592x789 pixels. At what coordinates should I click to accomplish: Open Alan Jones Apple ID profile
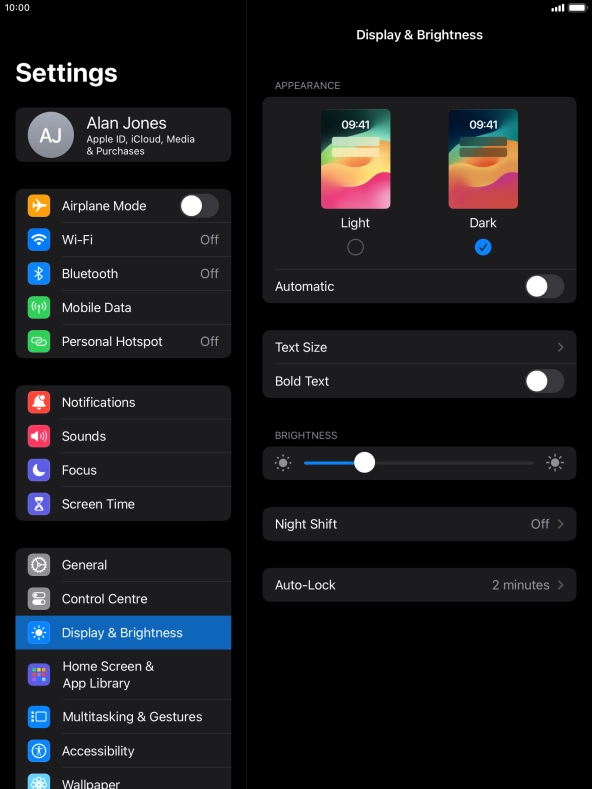click(x=123, y=135)
